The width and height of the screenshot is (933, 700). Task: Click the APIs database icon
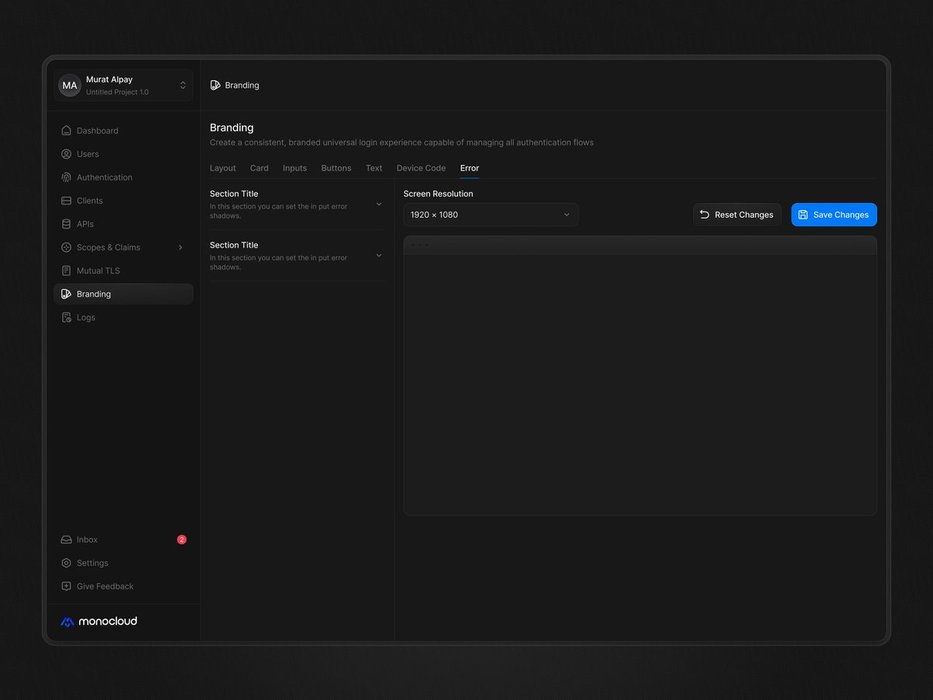[66, 224]
